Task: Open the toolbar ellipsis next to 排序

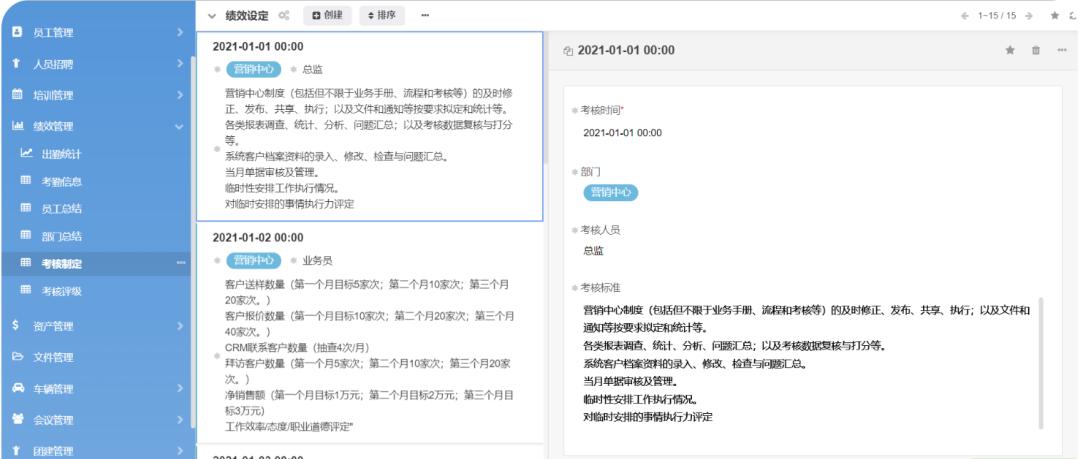Action: (425, 15)
